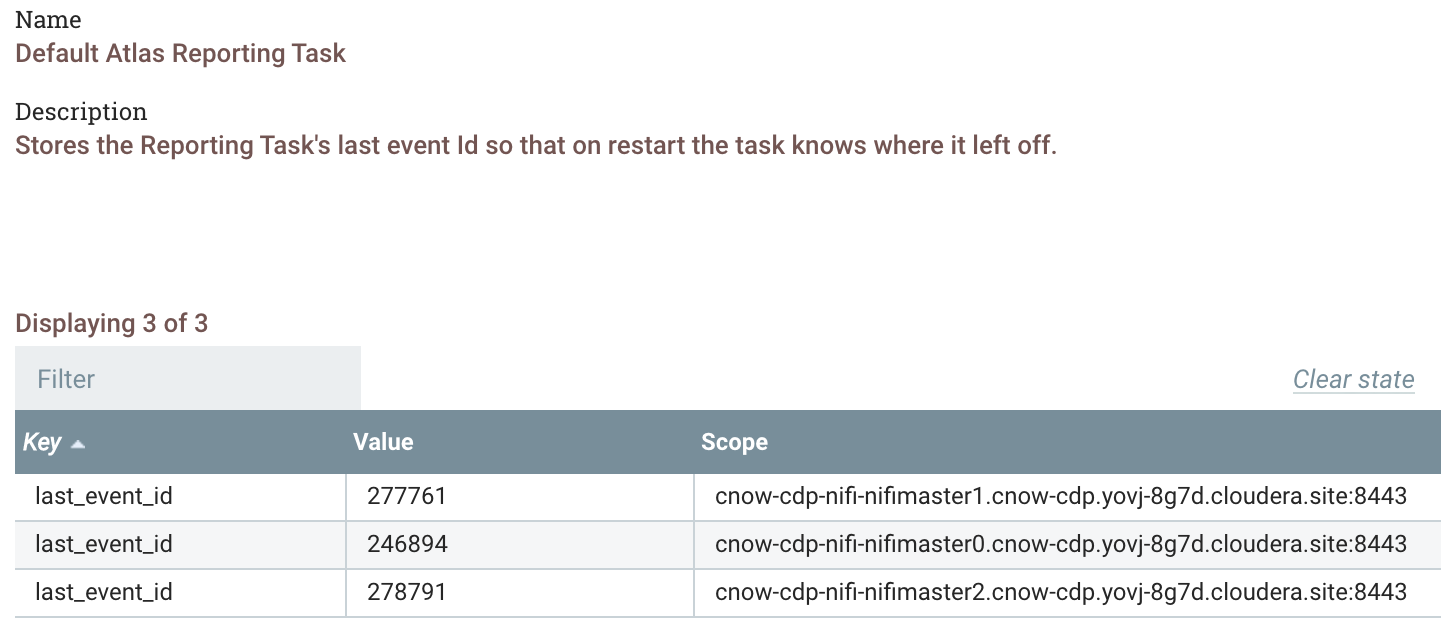Click the state description text
Screen dimensions: 1441x624
[x=536, y=145]
